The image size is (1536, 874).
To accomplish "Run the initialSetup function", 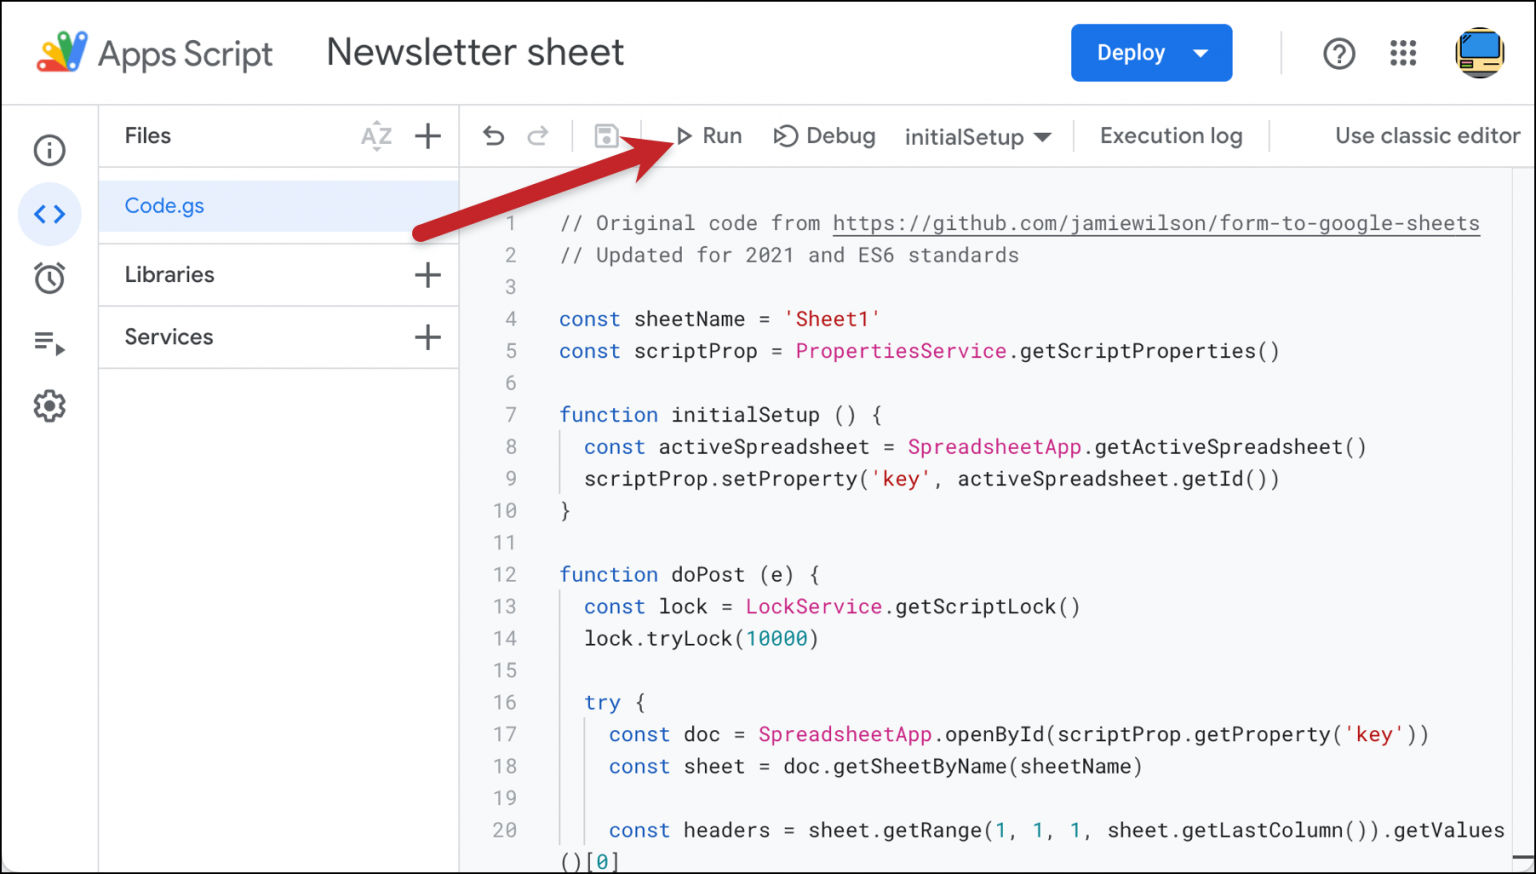I will click(709, 135).
